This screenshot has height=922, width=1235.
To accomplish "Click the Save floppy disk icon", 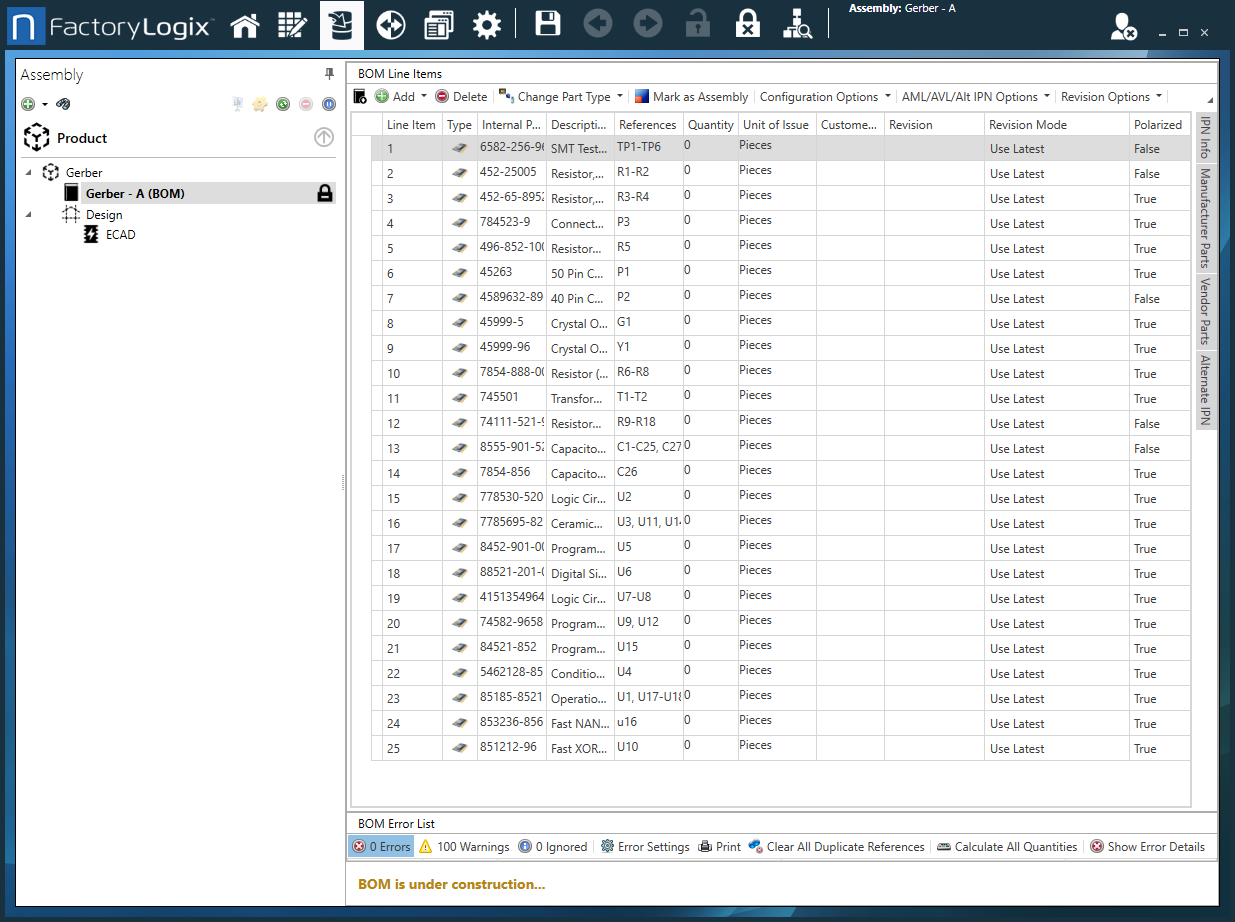I will pos(547,25).
